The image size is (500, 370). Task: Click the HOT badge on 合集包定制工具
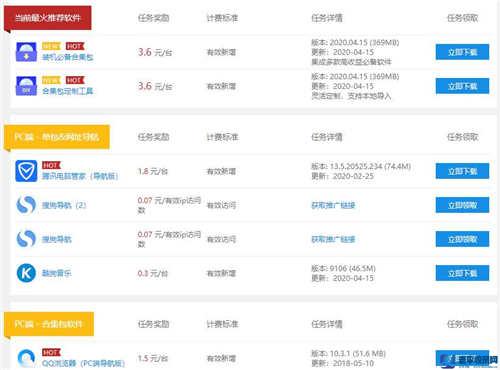click(x=75, y=80)
